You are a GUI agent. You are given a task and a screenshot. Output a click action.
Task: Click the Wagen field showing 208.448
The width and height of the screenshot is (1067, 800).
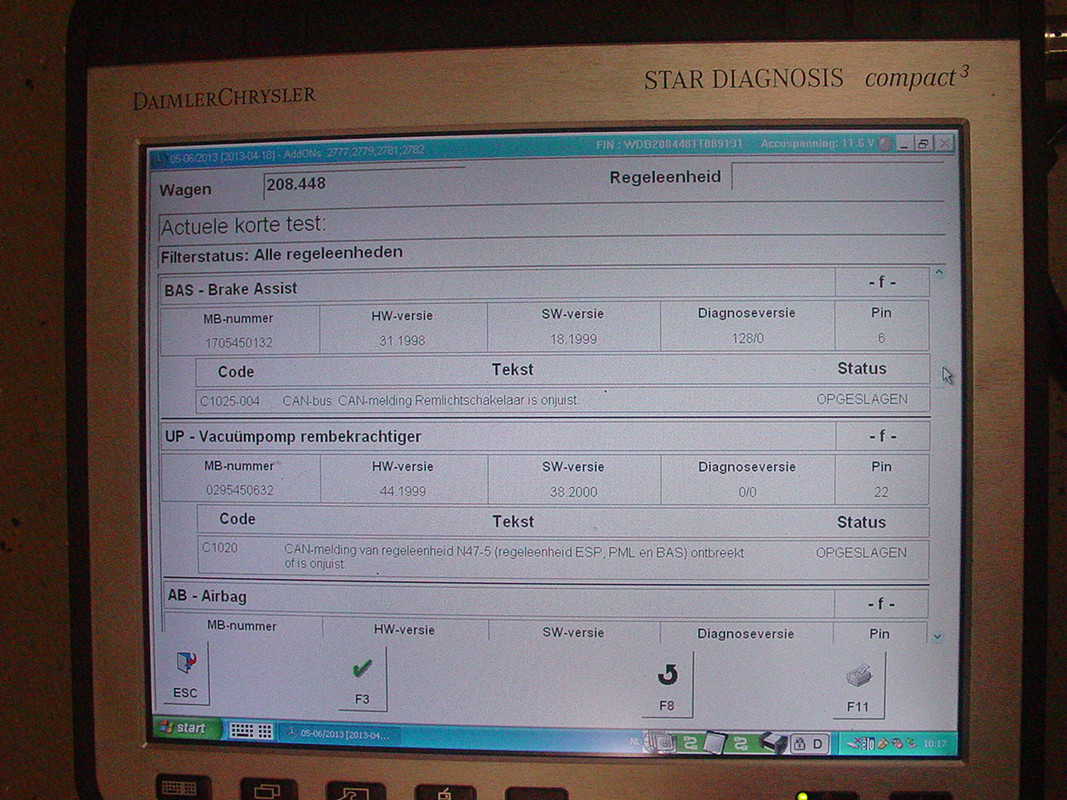pos(364,184)
